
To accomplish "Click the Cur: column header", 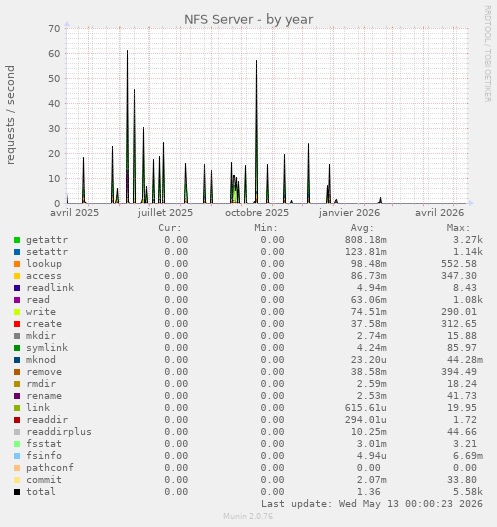I will tap(170, 228).
